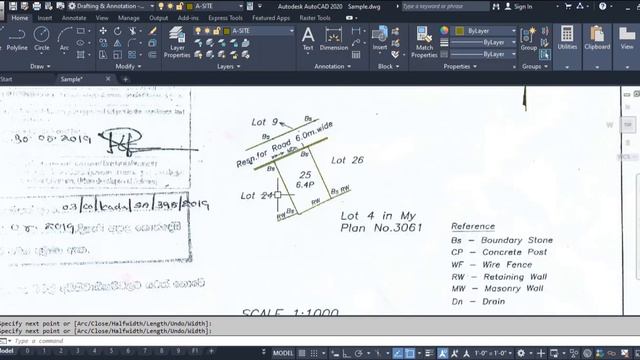The height and width of the screenshot is (360, 640).
Task: Choose the Stretch tool in Modify panel
Action: pyautogui.click(x=103, y=55)
